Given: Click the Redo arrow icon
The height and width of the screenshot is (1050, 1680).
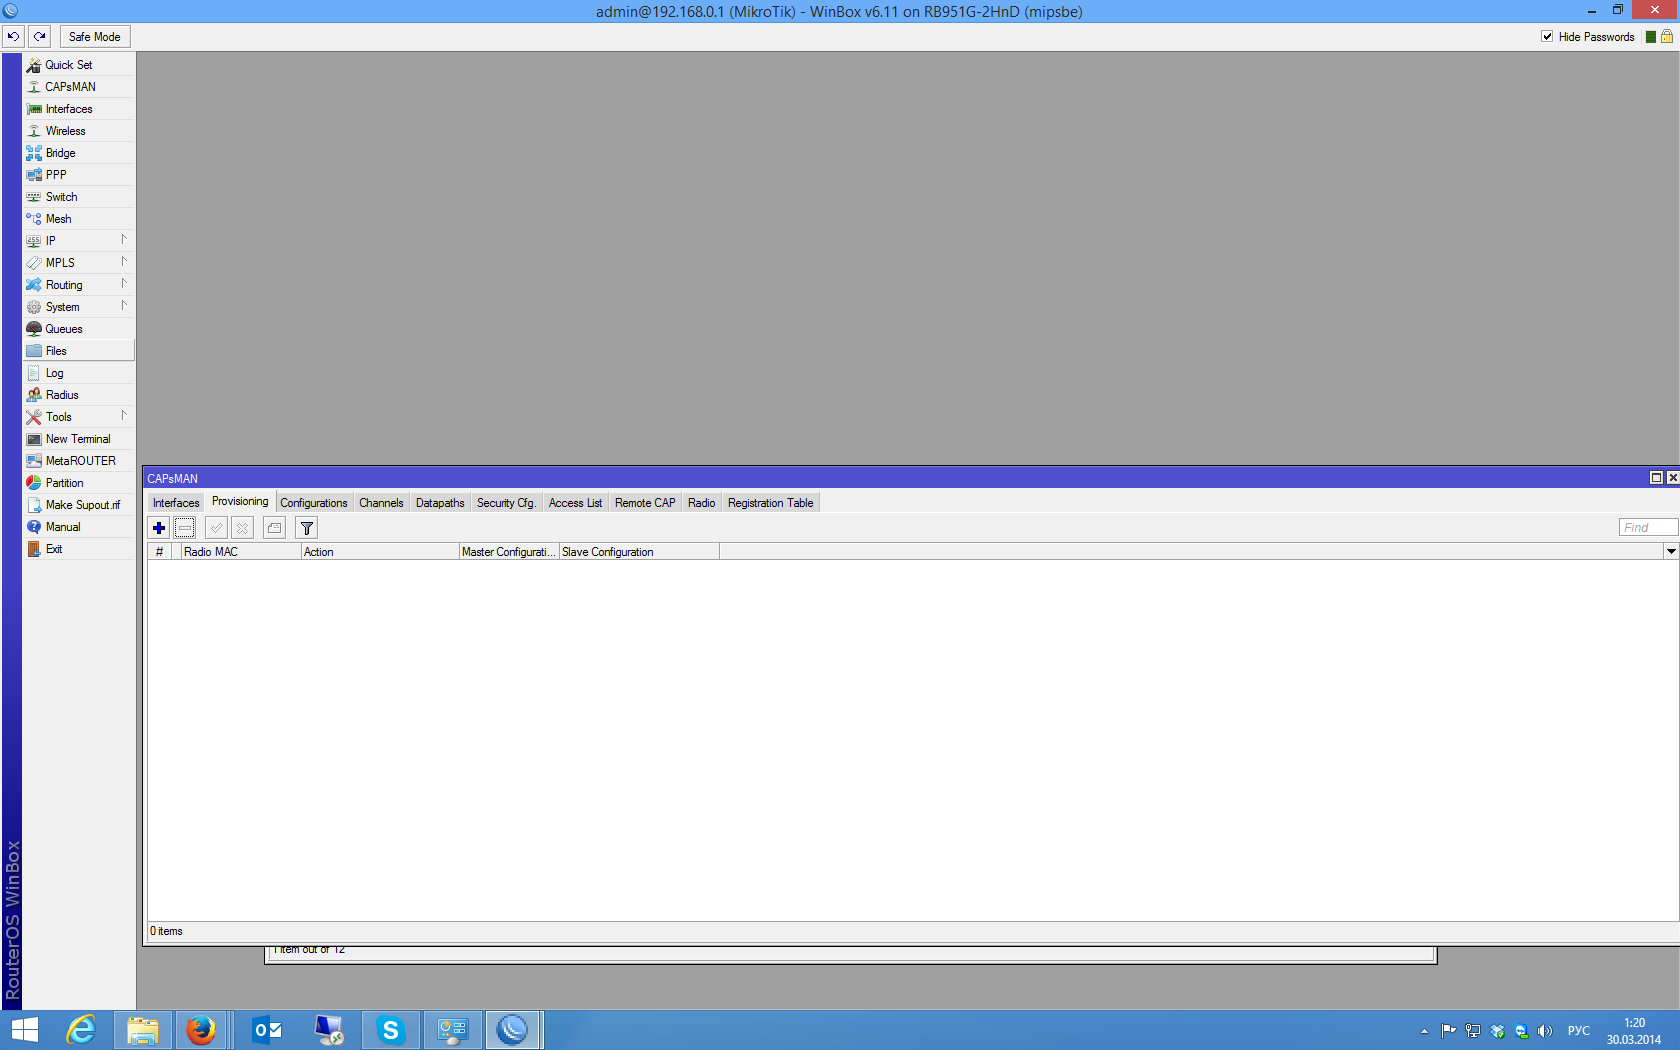Looking at the screenshot, I should pos(40,37).
